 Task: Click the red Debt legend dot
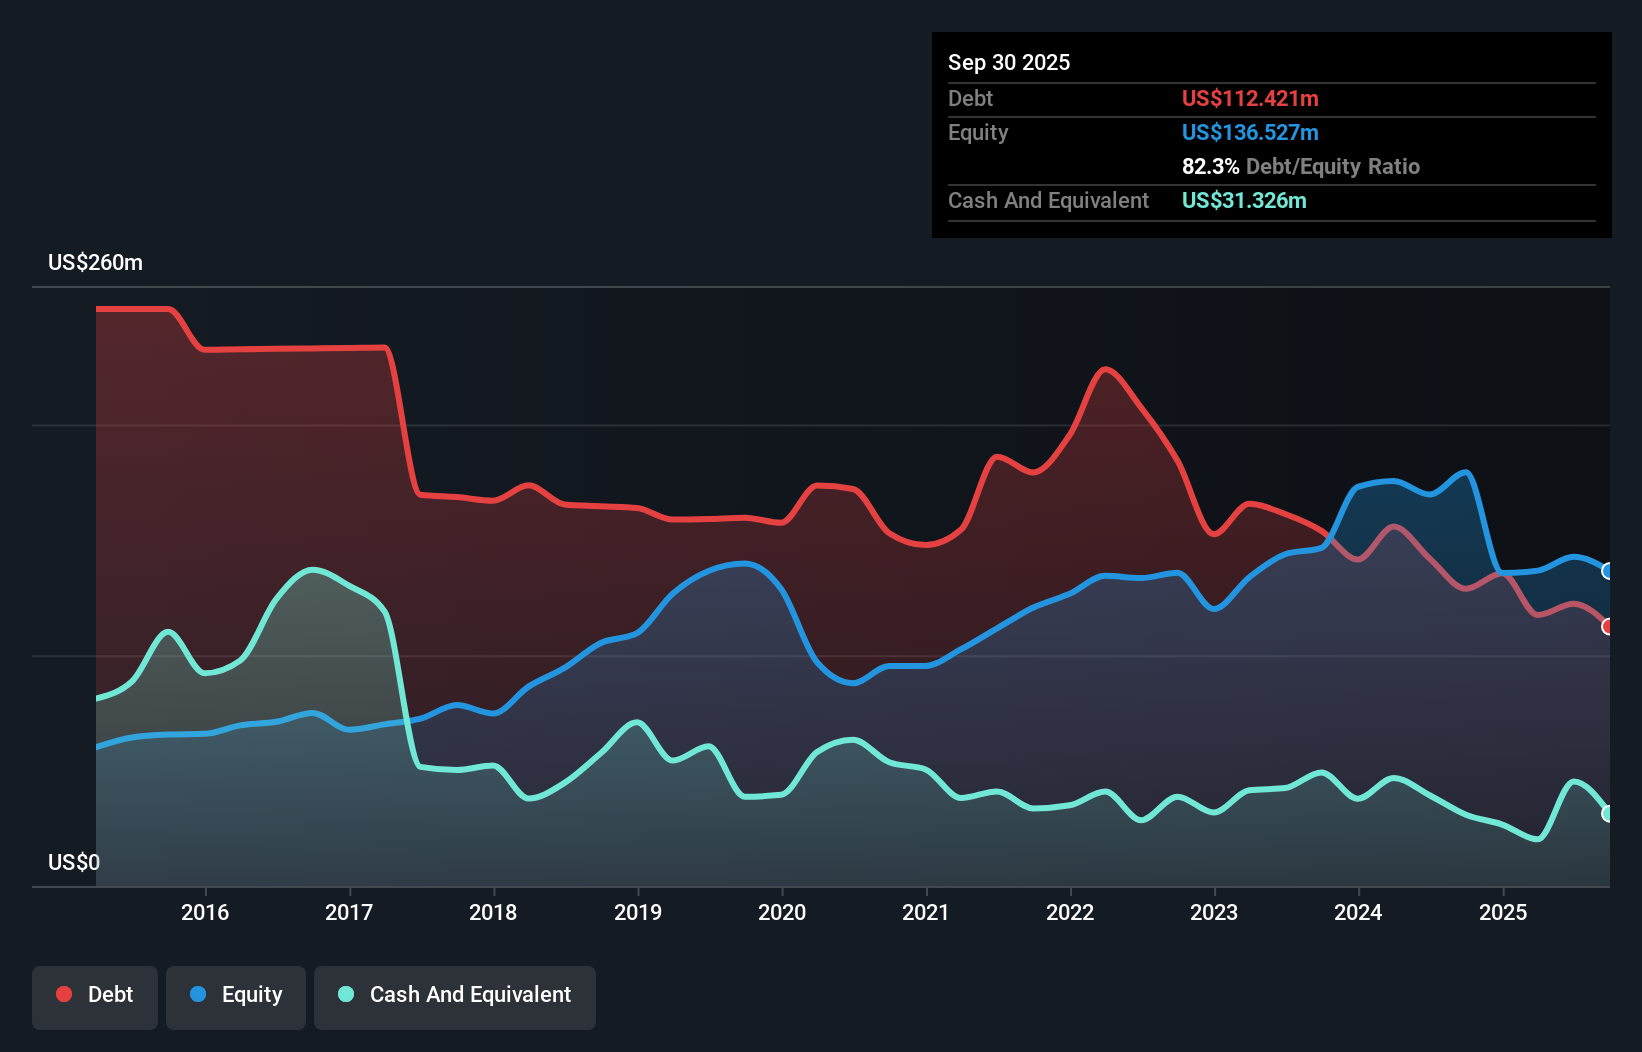coord(64,994)
